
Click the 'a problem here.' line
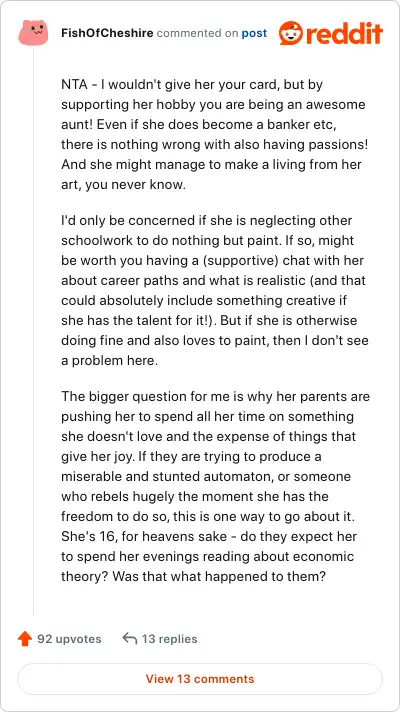click(x=109, y=361)
